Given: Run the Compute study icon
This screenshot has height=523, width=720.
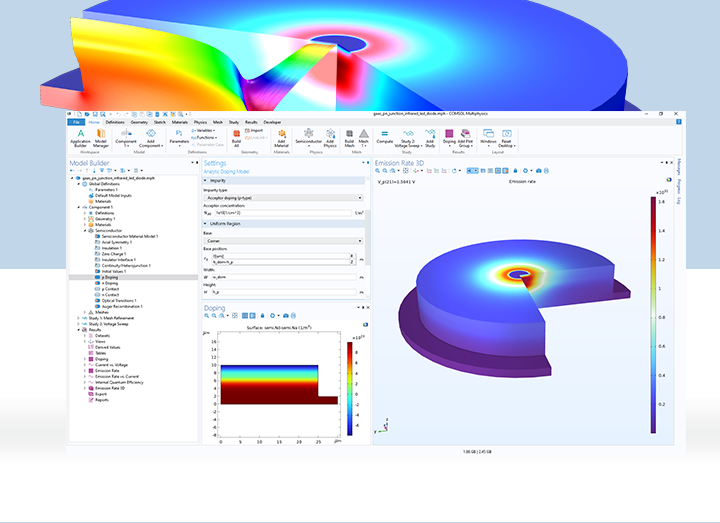Looking at the screenshot, I should pos(383,136).
